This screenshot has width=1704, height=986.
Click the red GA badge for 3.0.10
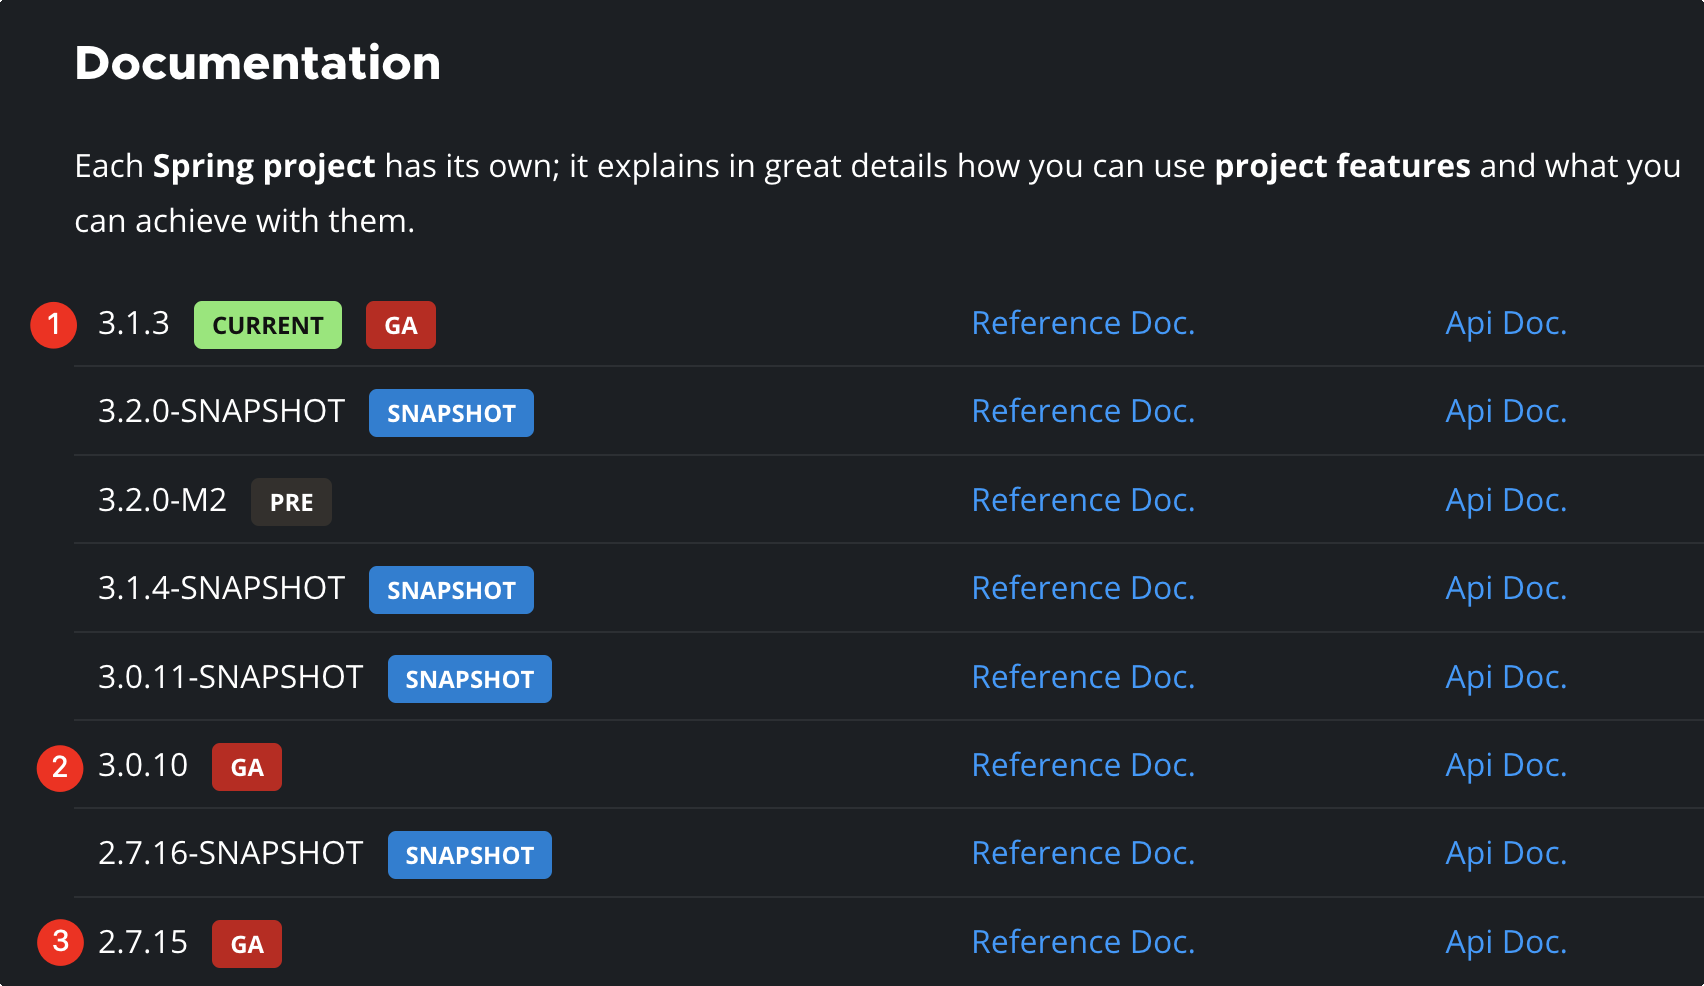coord(247,767)
